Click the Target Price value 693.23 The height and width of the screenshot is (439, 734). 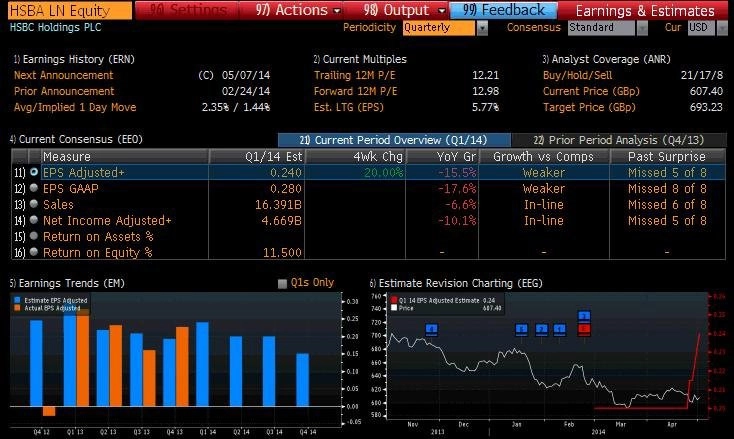[x=706, y=107]
